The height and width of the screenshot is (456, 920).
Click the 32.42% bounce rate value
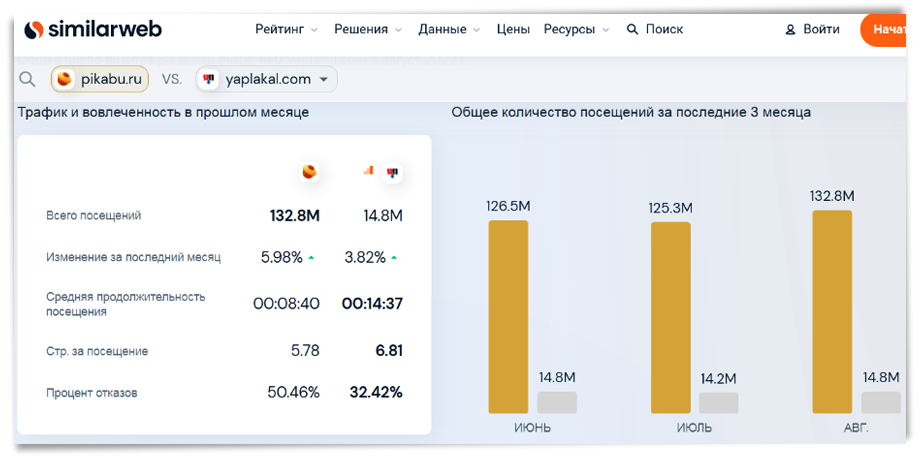(376, 393)
